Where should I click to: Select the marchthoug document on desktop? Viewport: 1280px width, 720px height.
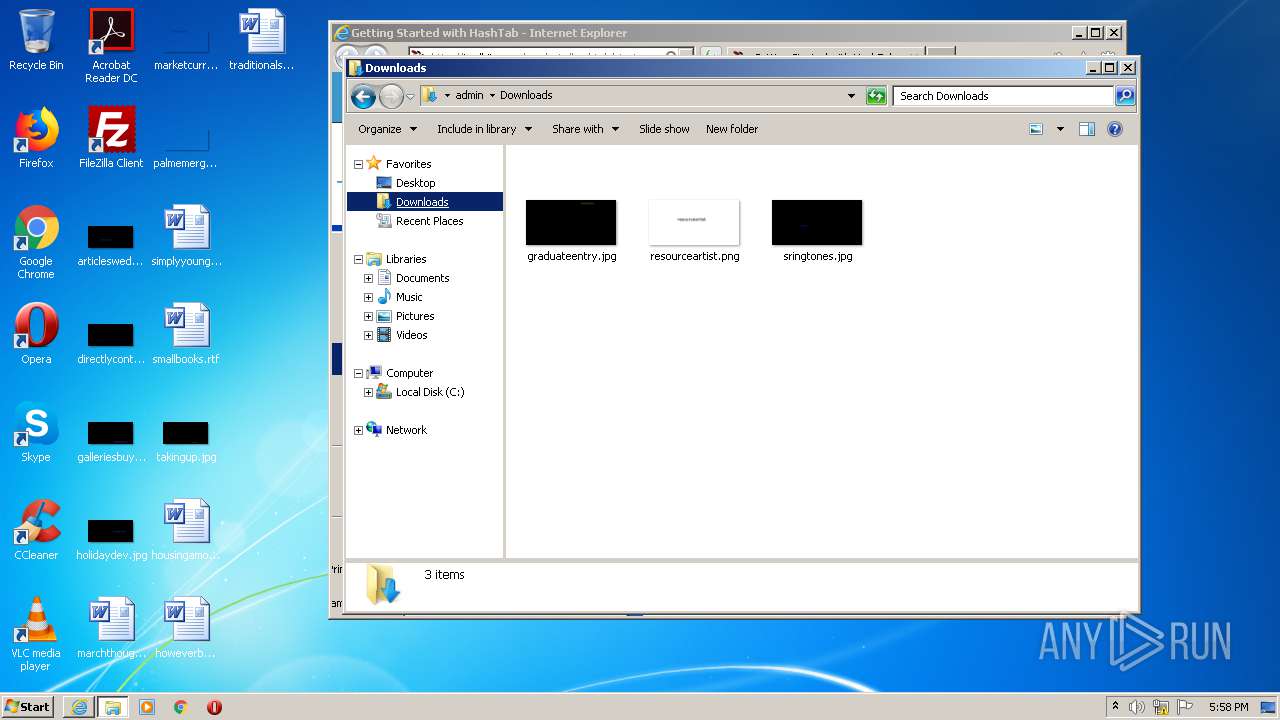tap(111, 628)
